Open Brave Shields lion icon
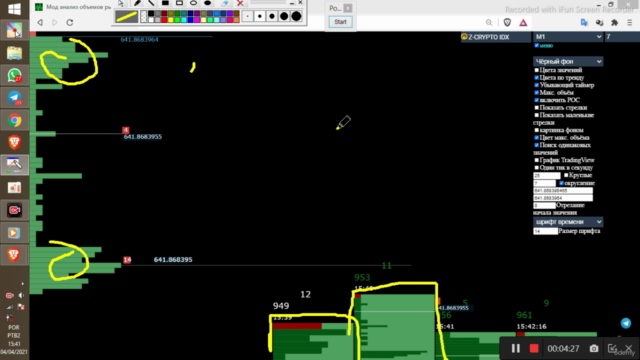 [x=507, y=23]
